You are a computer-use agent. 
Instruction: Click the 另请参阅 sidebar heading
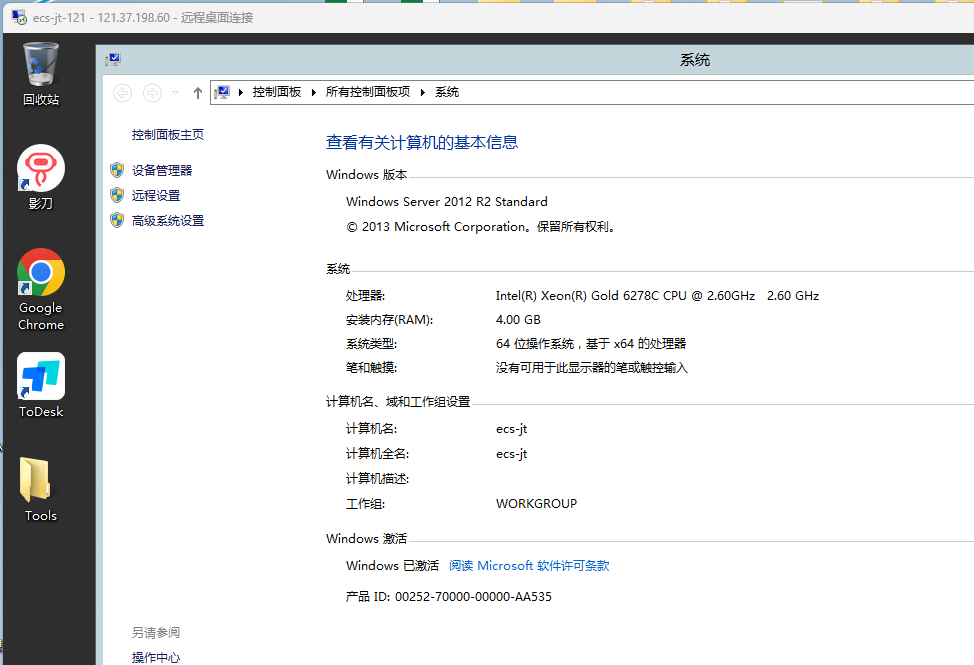coord(155,632)
